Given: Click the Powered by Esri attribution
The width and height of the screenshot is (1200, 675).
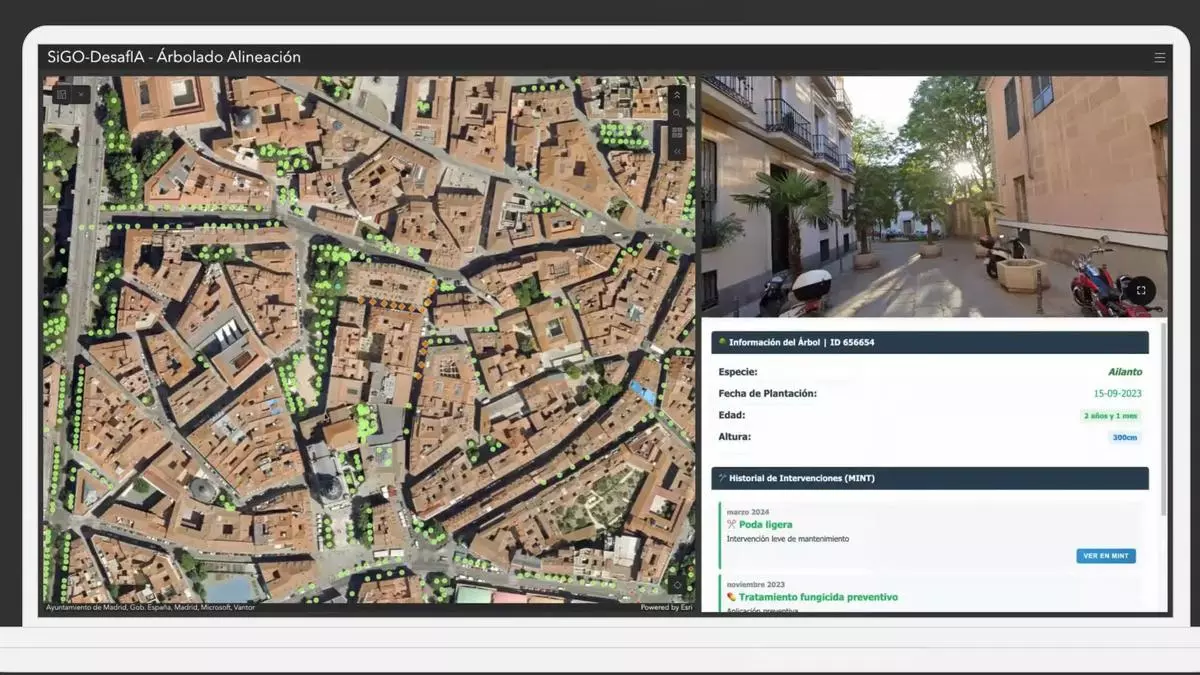Looking at the screenshot, I should (x=665, y=607).
